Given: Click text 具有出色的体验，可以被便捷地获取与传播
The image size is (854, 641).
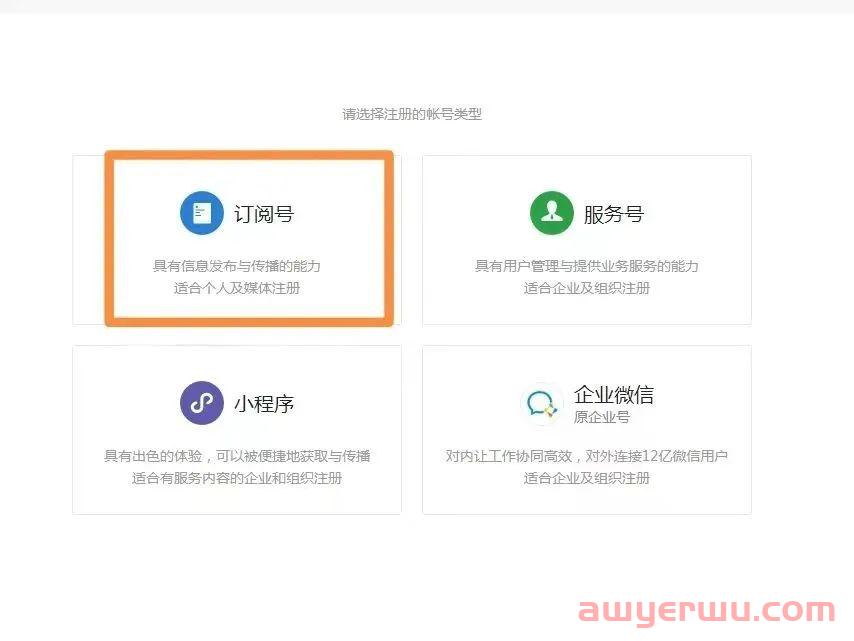Looking at the screenshot, I should click(x=237, y=456).
